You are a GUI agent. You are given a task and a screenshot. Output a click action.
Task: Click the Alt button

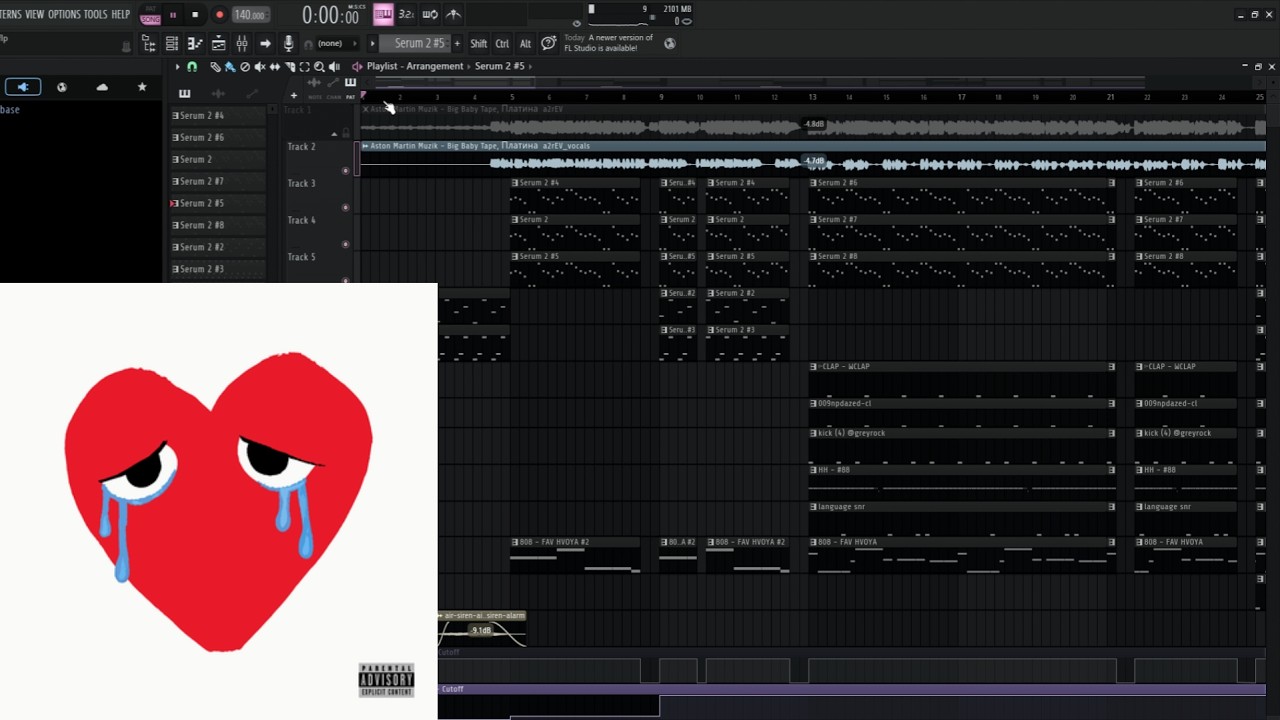[525, 43]
